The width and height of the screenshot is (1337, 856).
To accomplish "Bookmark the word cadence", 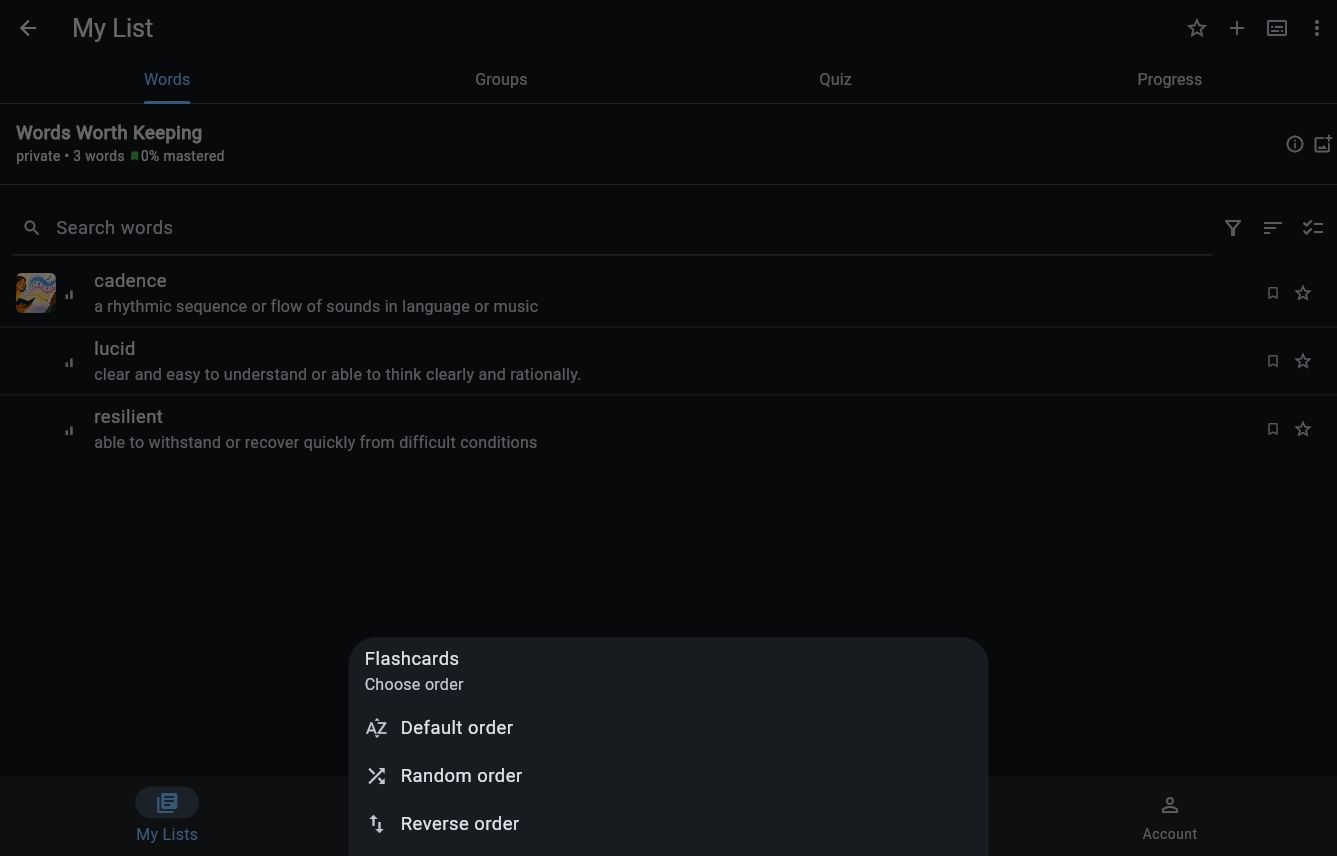I will (x=1273, y=293).
